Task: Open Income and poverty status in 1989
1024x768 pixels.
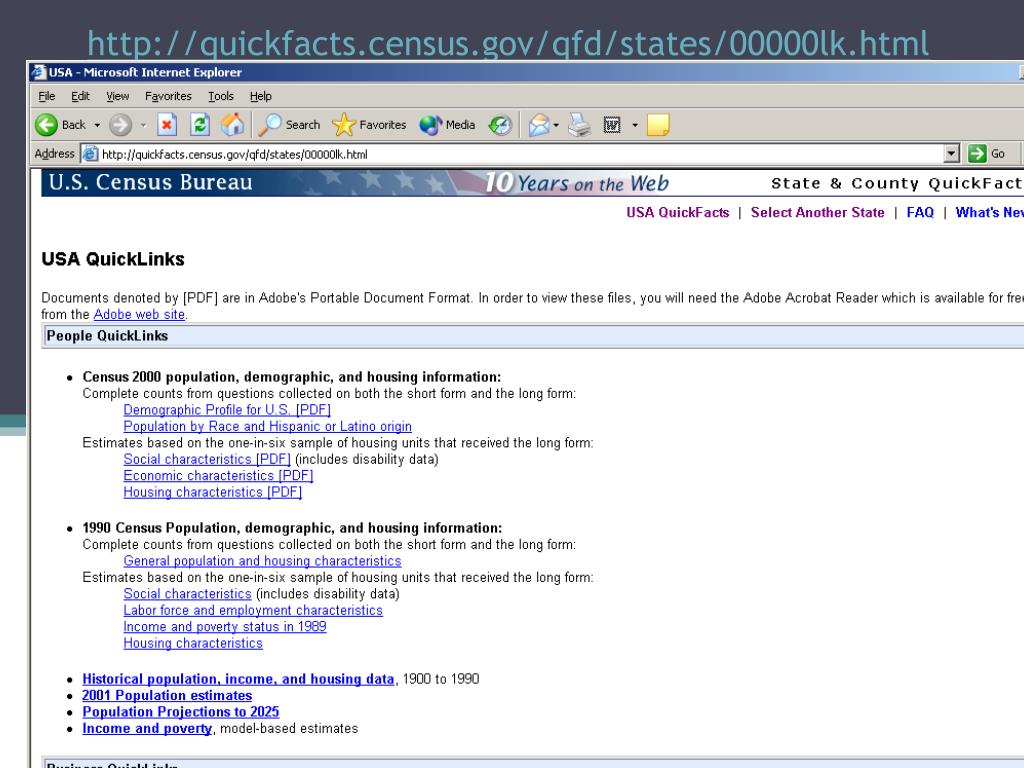Action: pyautogui.click(x=225, y=626)
